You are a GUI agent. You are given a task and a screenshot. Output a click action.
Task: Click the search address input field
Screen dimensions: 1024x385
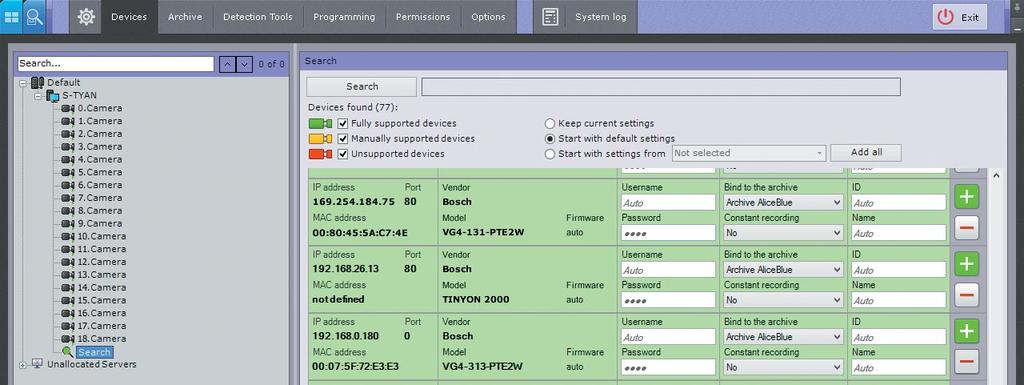point(661,87)
